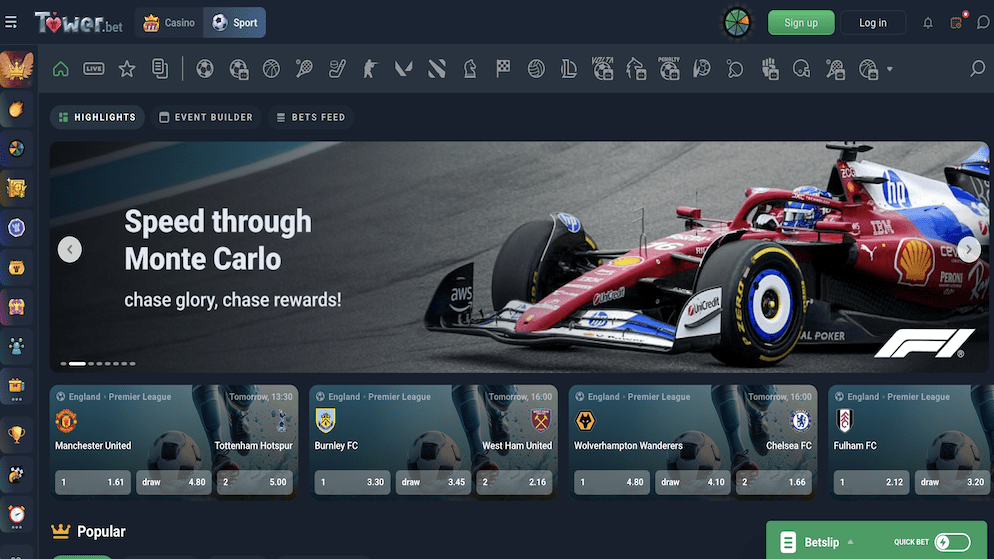Go to sportsbook home icon
Image resolution: width=994 pixels, height=559 pixels.
pyautogui.click(x=61, y=68)
